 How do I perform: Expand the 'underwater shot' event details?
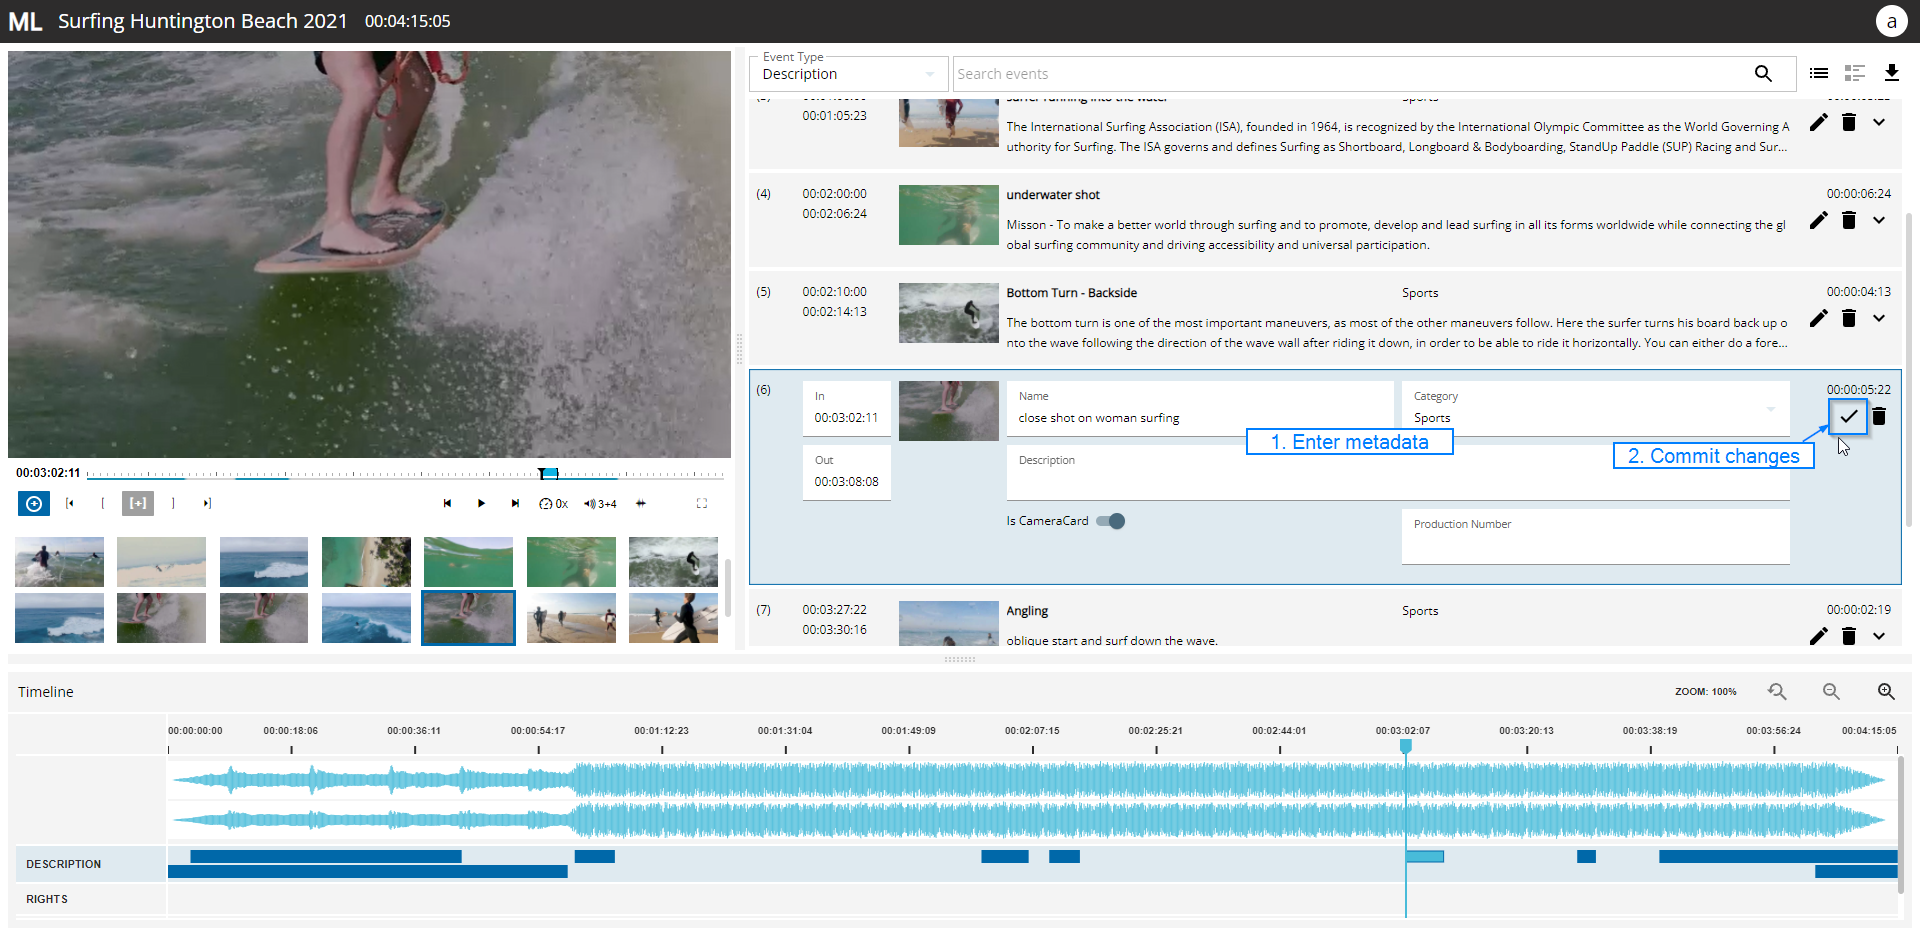(x=1879, y=220)
